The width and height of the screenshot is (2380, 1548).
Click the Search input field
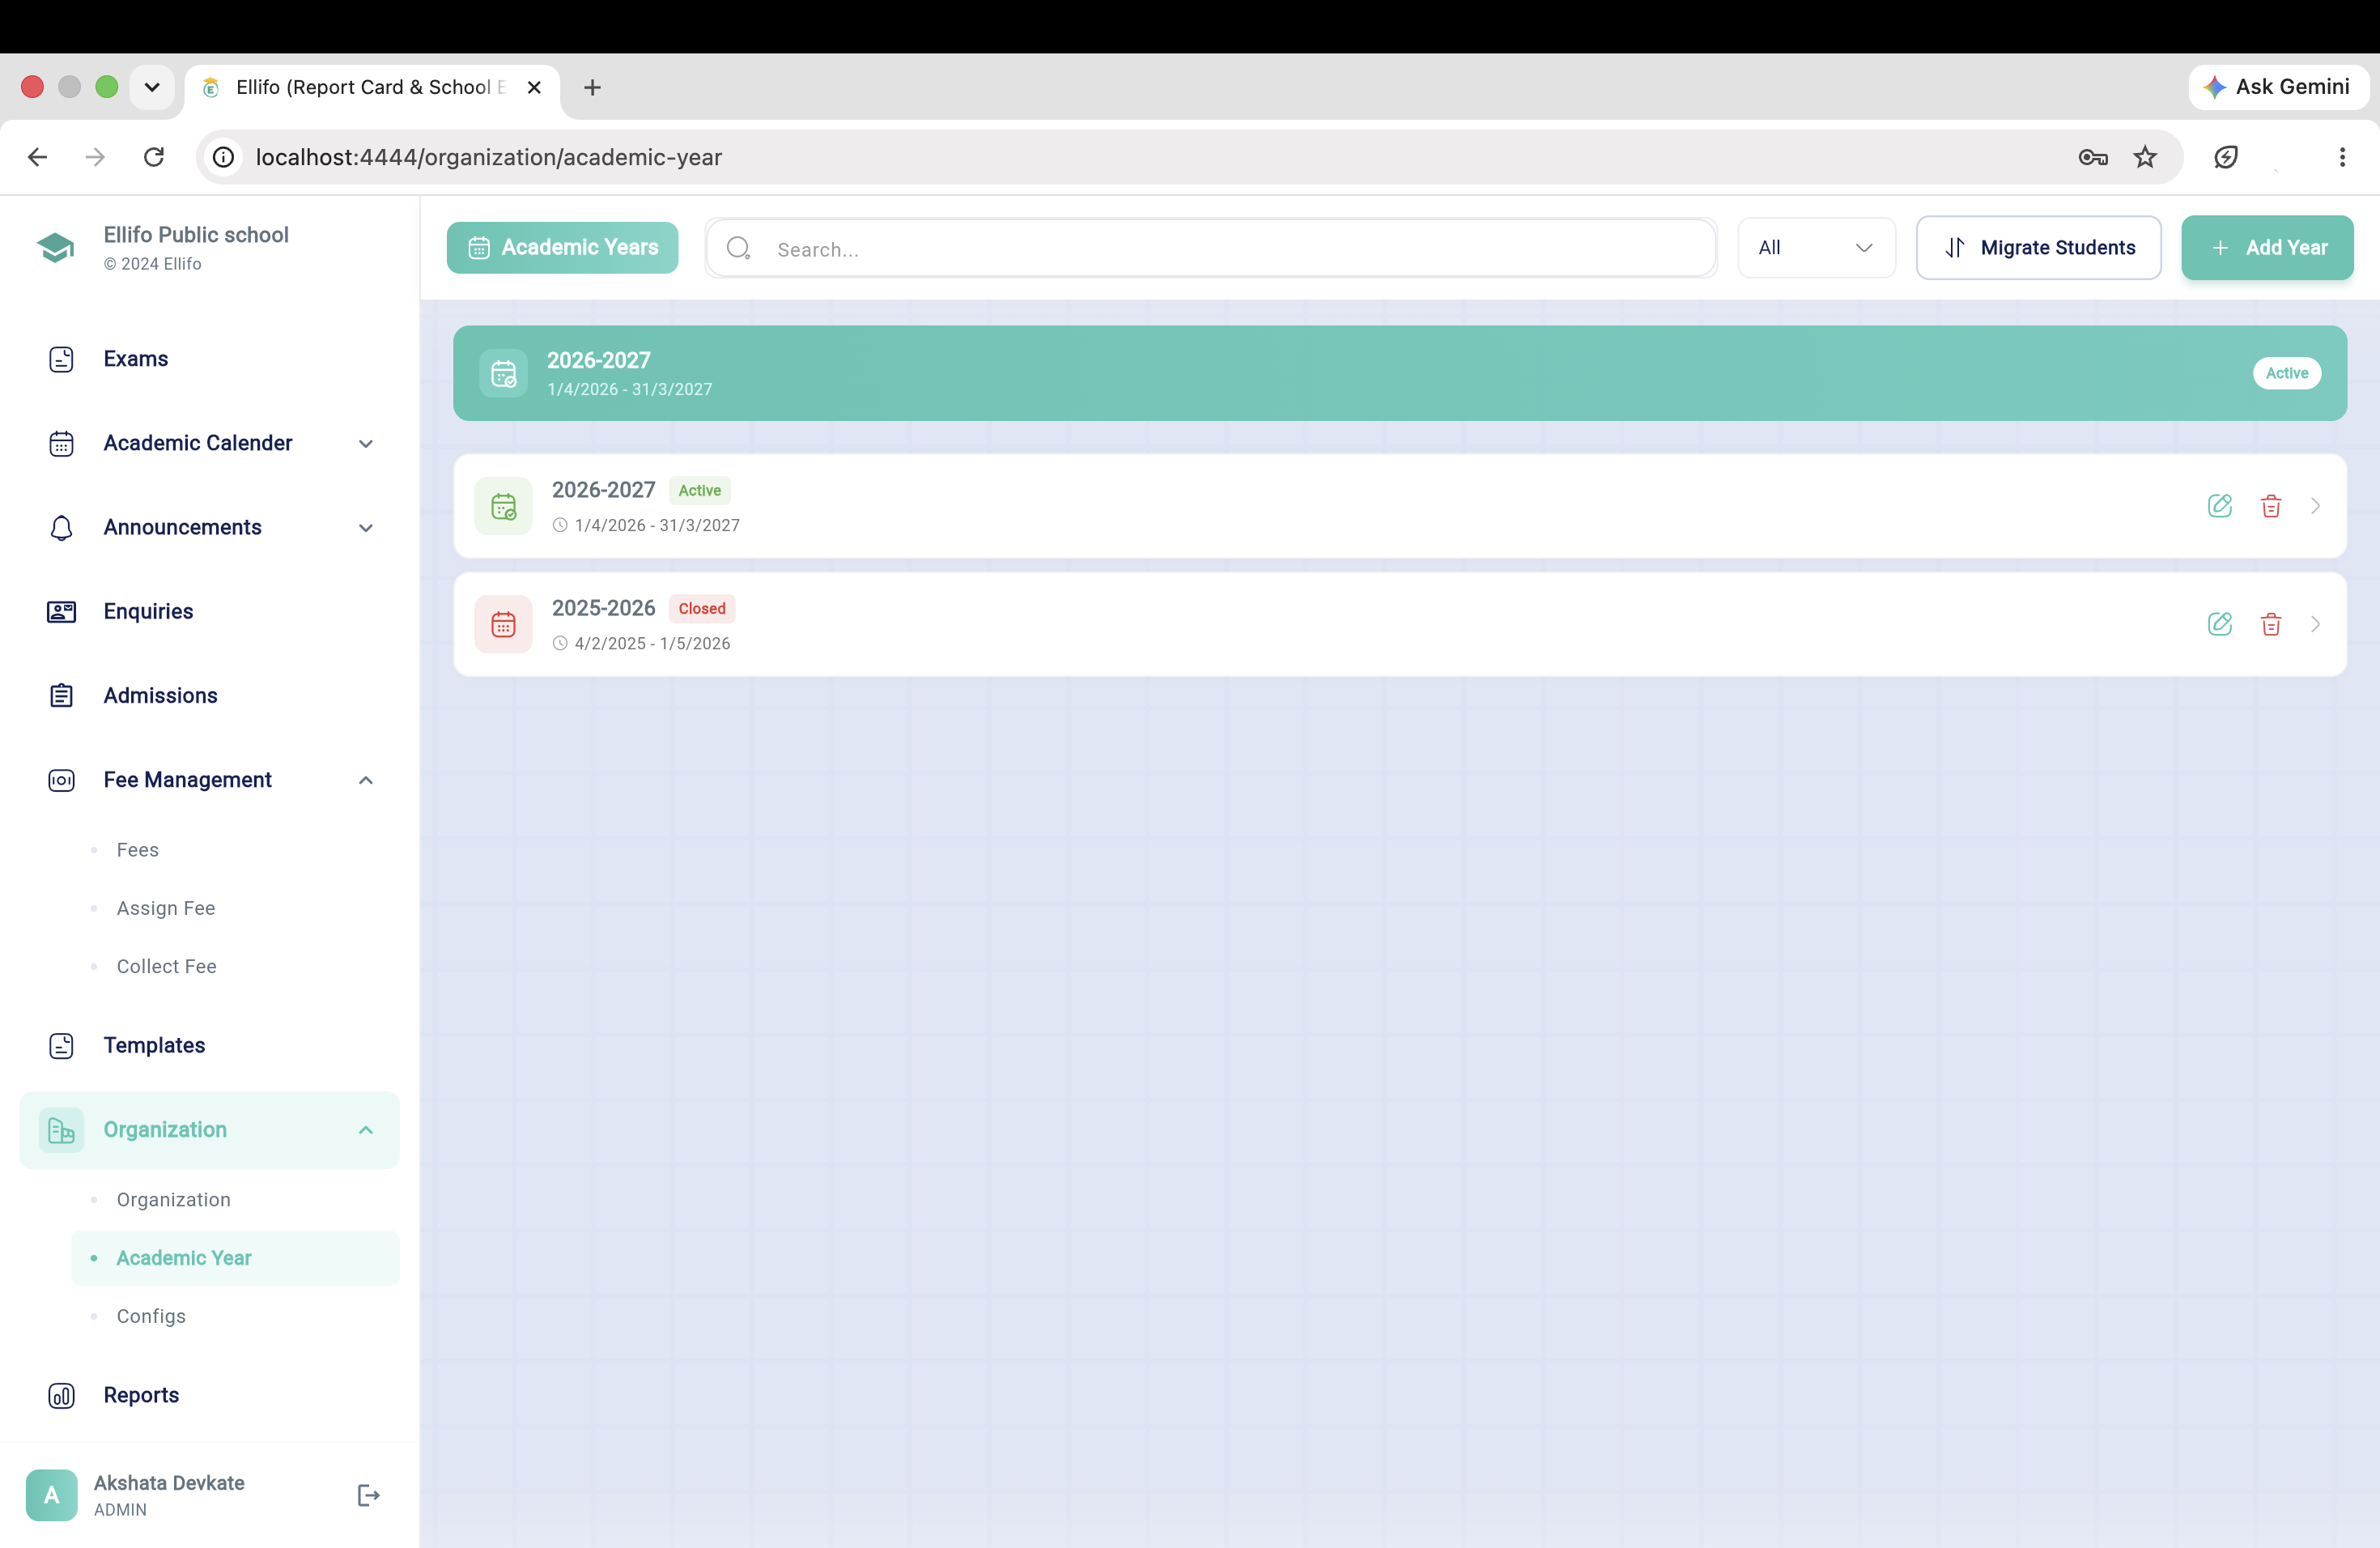pos(1210,248)
